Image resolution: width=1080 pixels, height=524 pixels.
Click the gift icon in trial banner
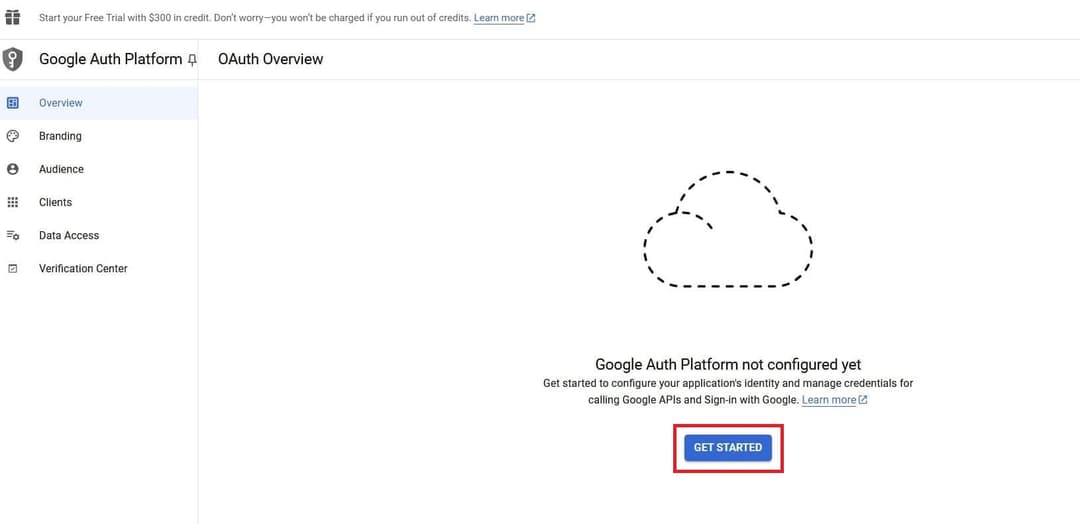13,18
